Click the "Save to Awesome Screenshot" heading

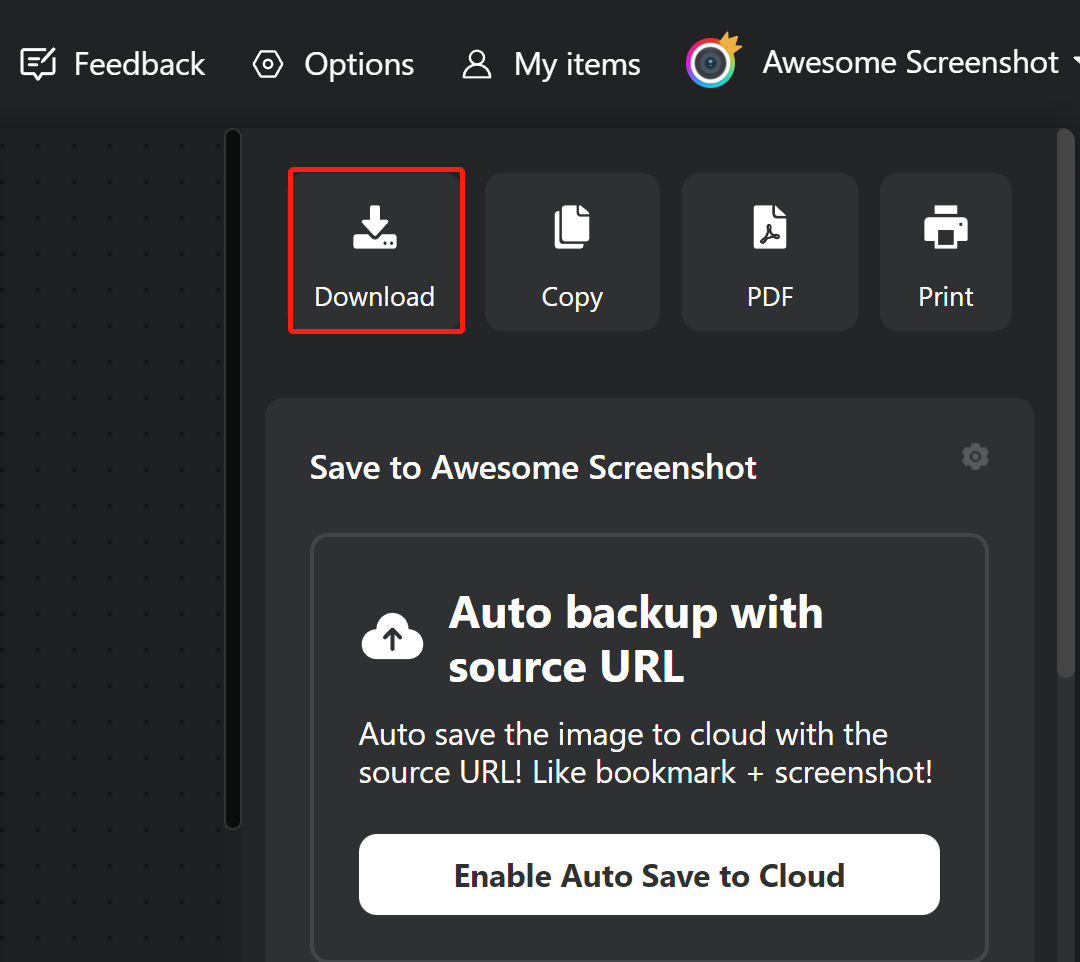coord(533,468)
